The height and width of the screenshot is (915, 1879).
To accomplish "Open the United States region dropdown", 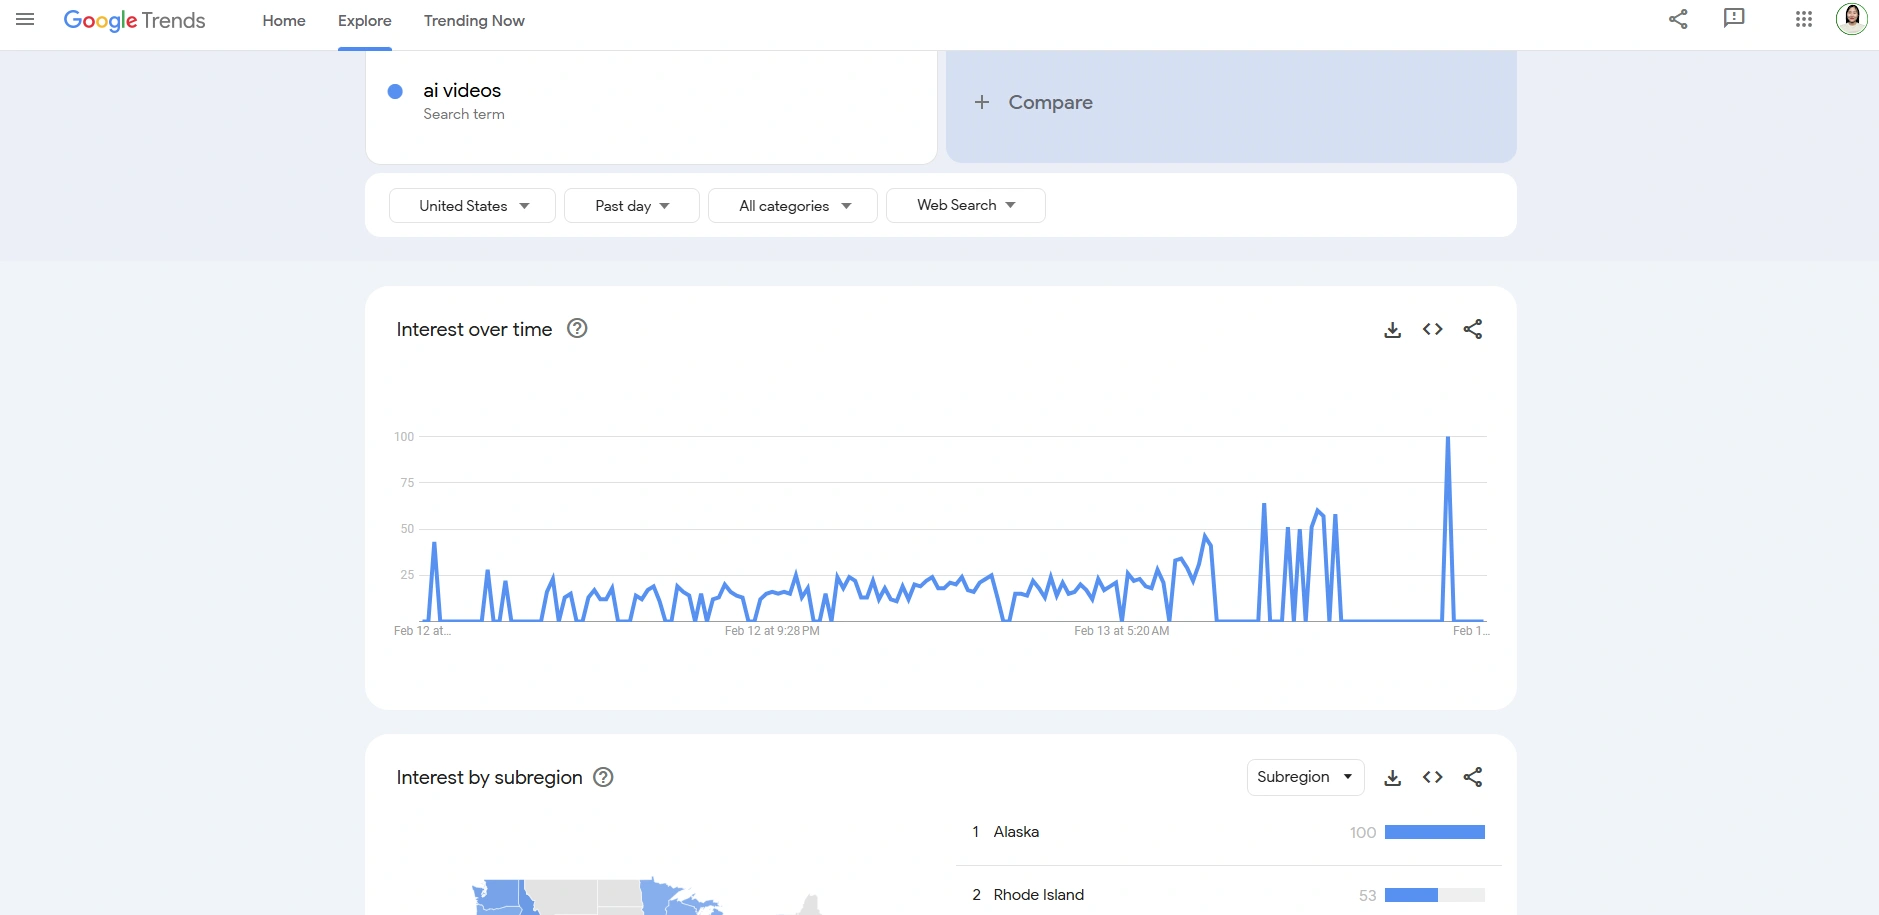I will coord(472,206).
